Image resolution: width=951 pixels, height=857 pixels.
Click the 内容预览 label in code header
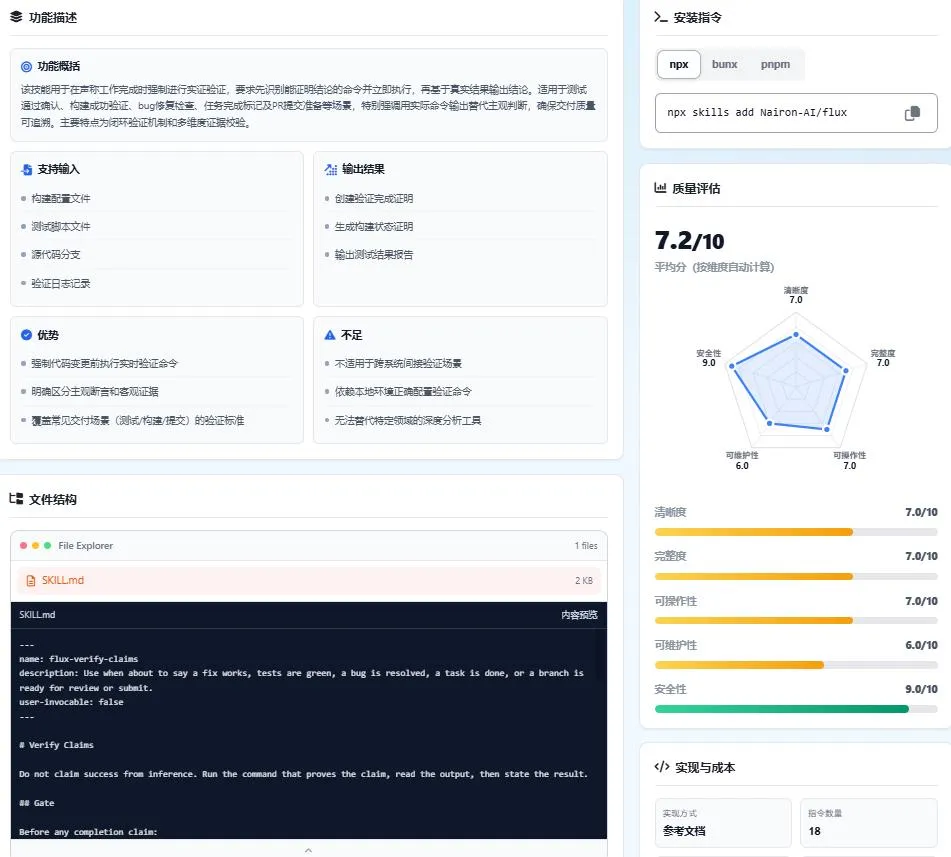(x=579, y=614)
